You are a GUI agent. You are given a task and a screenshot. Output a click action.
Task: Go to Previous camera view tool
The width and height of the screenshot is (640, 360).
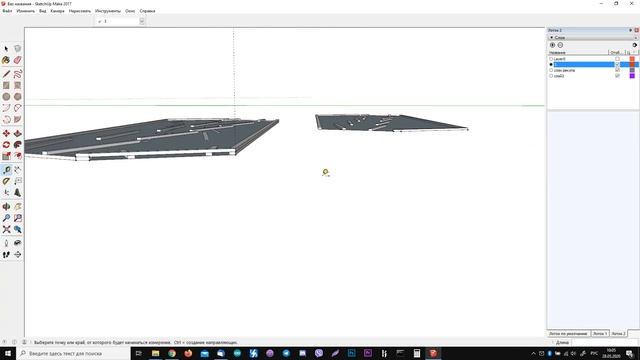point(18,229)
